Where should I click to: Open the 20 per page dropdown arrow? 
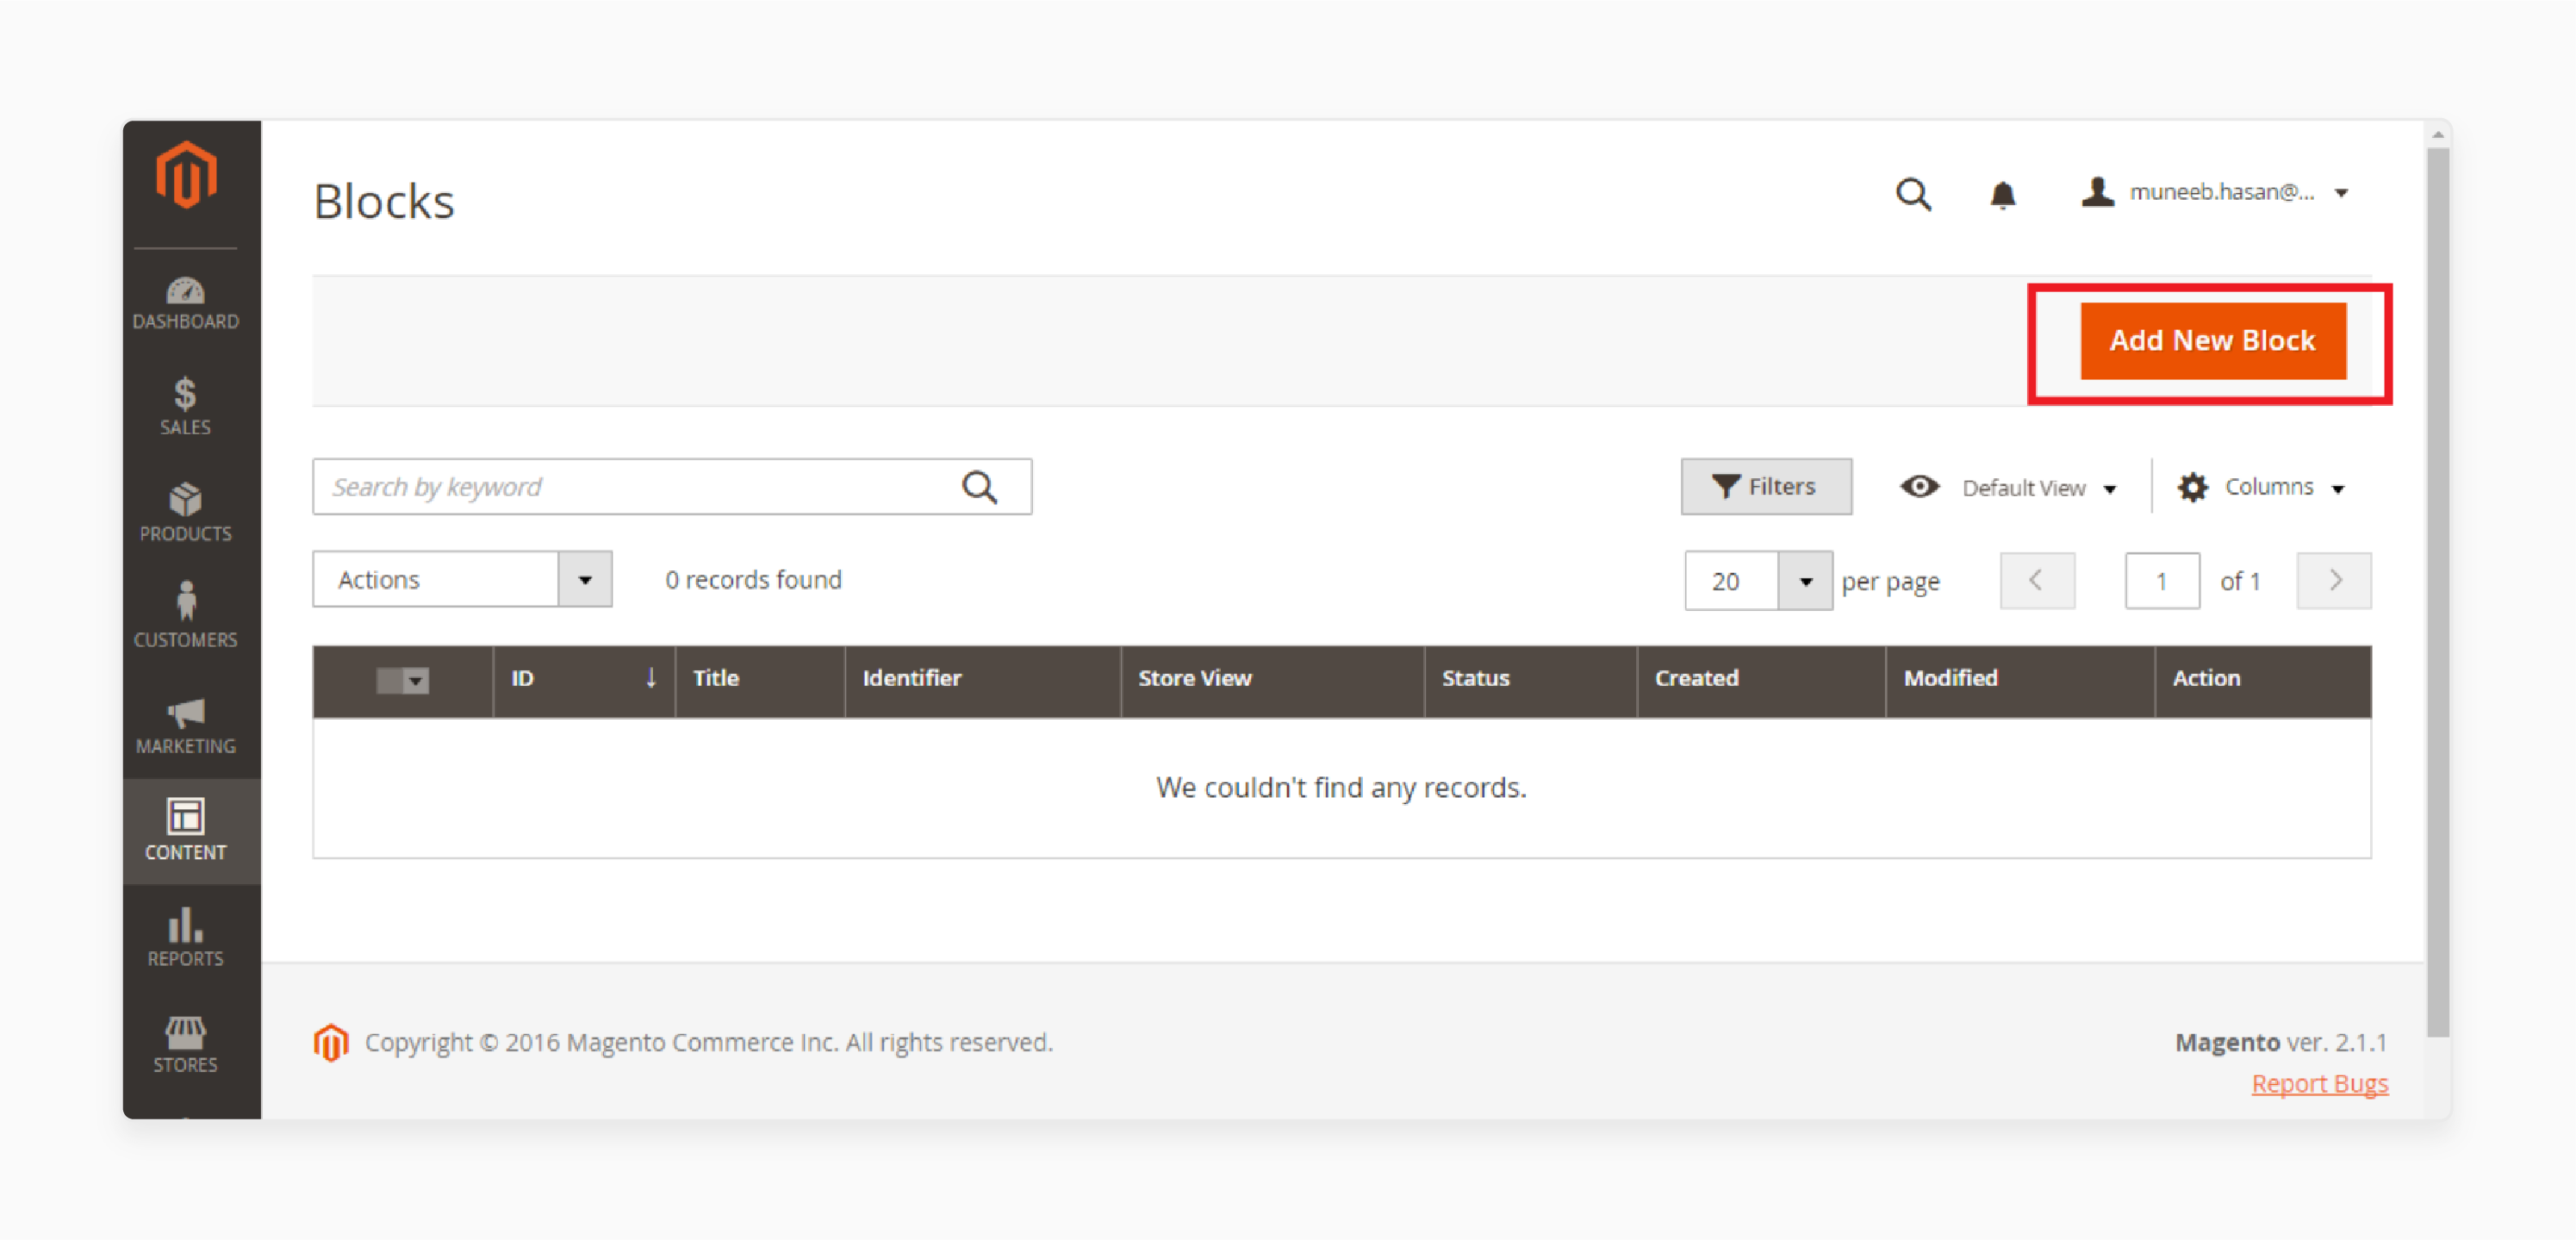click(1806, 581)
